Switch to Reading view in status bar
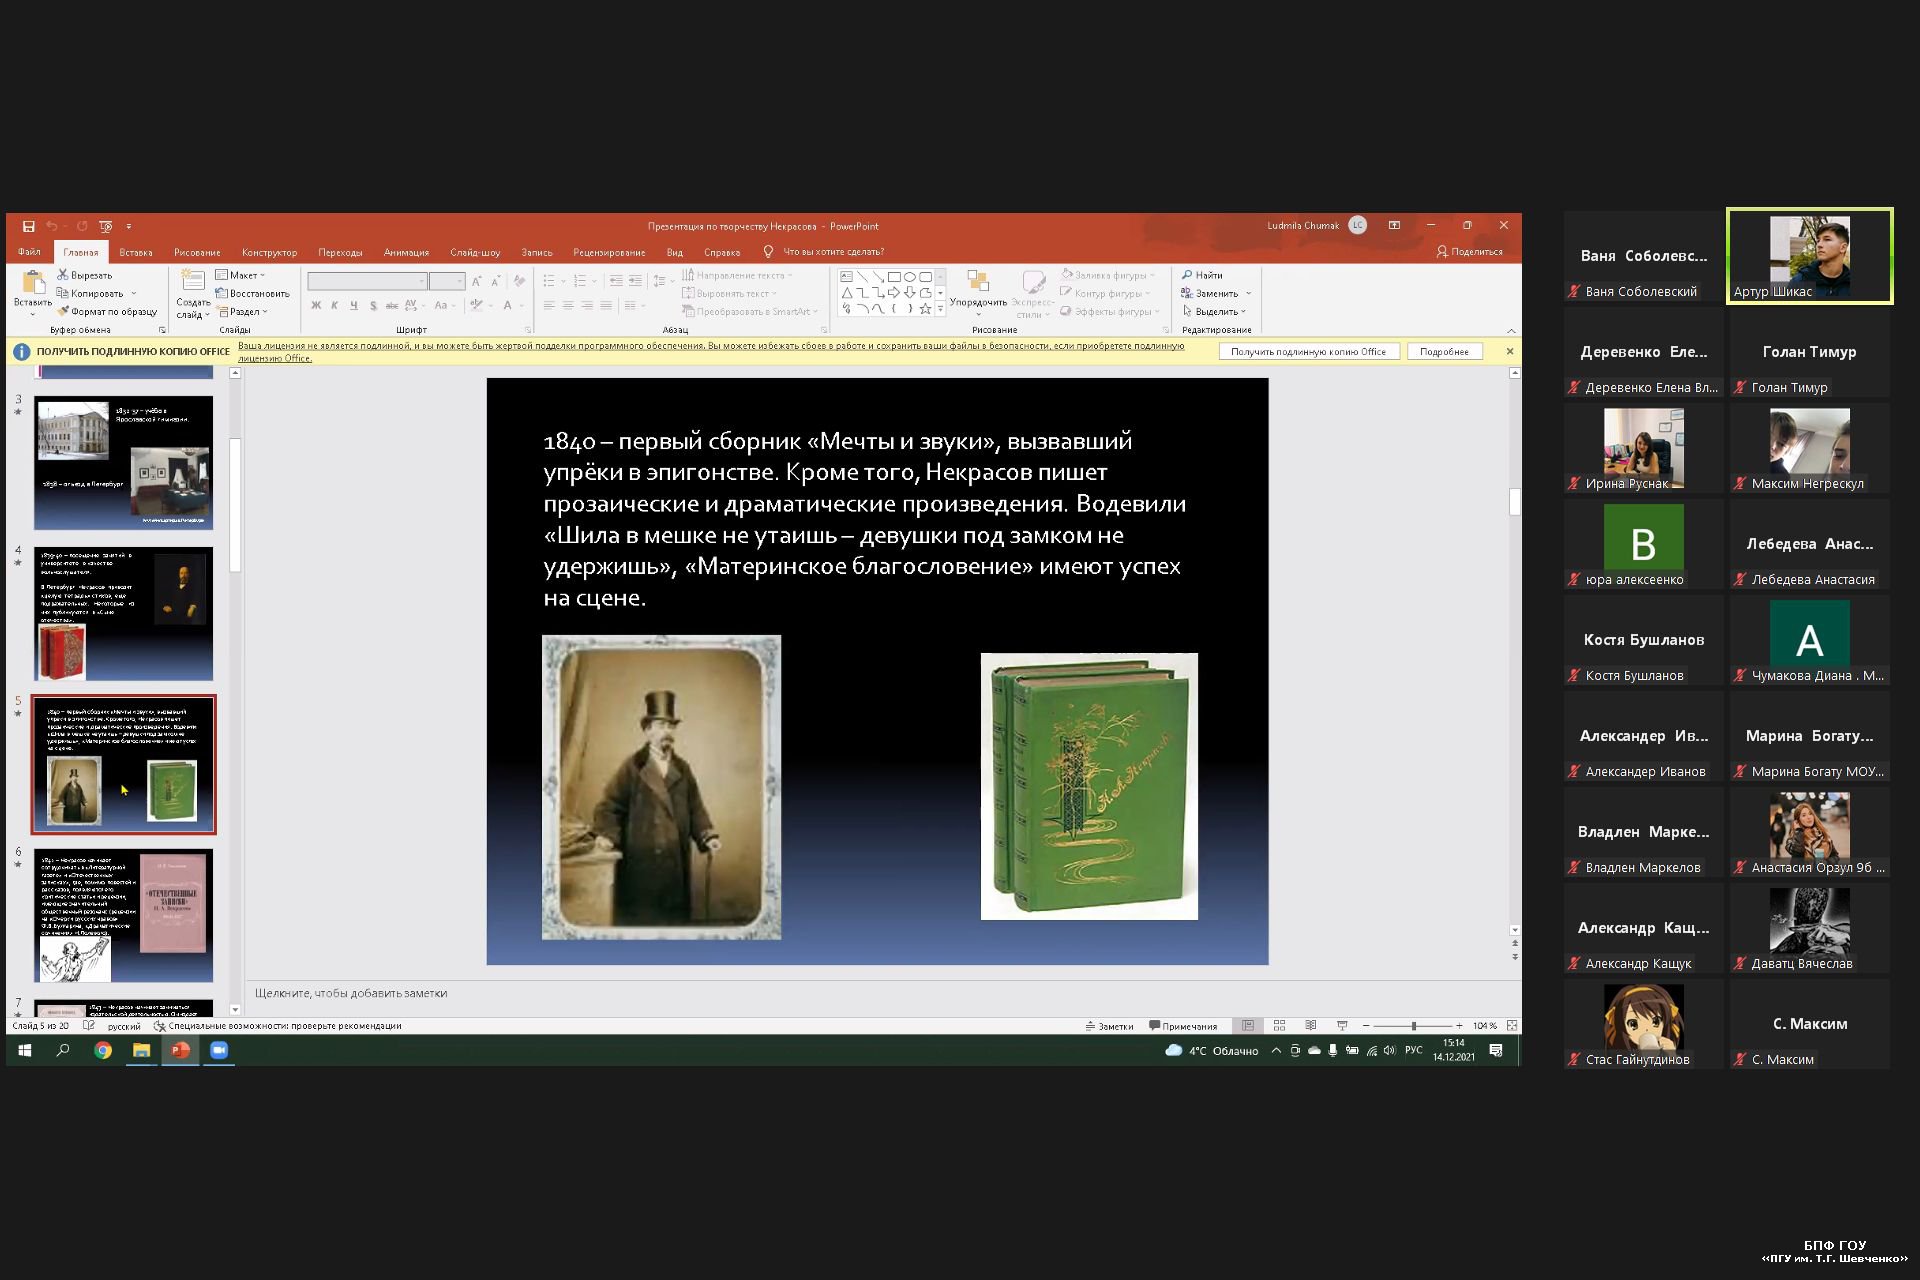 click(1310, 1026)
